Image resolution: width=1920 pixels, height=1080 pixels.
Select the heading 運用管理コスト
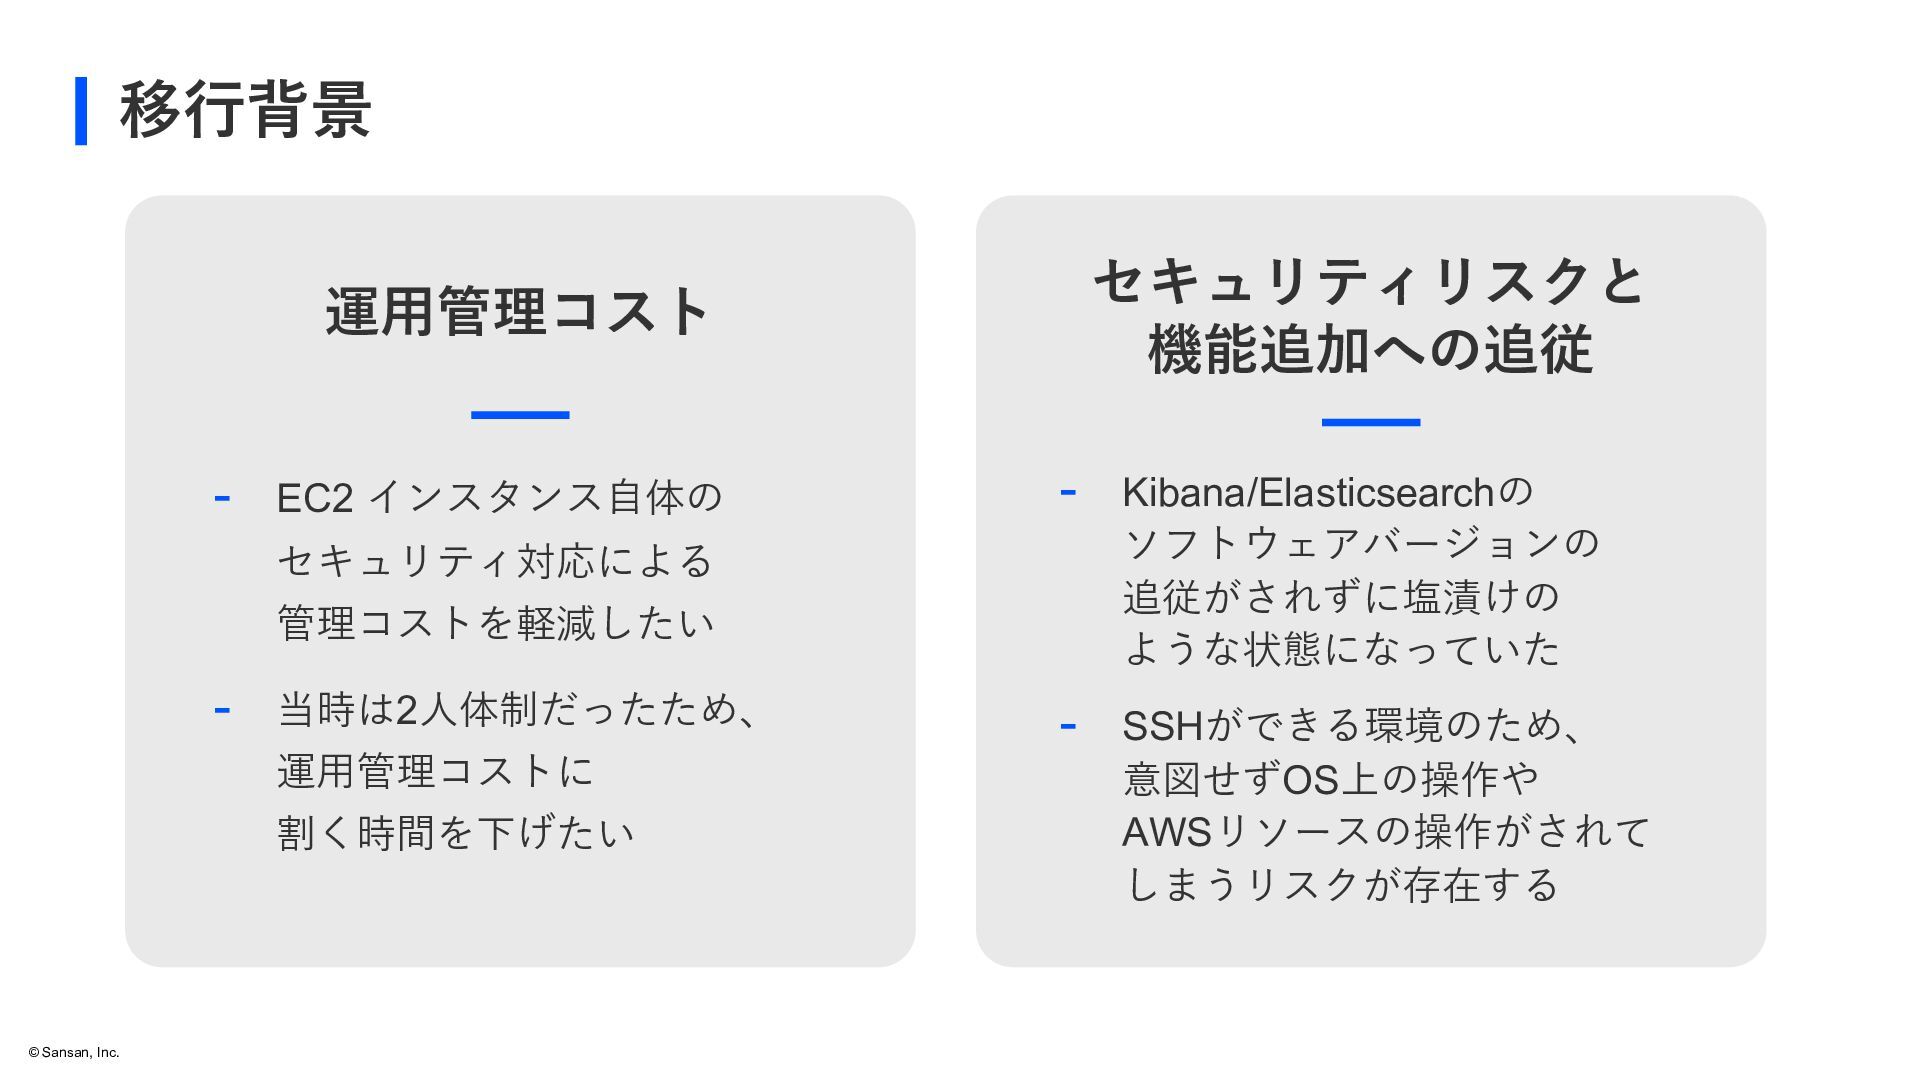click(519, 311)
